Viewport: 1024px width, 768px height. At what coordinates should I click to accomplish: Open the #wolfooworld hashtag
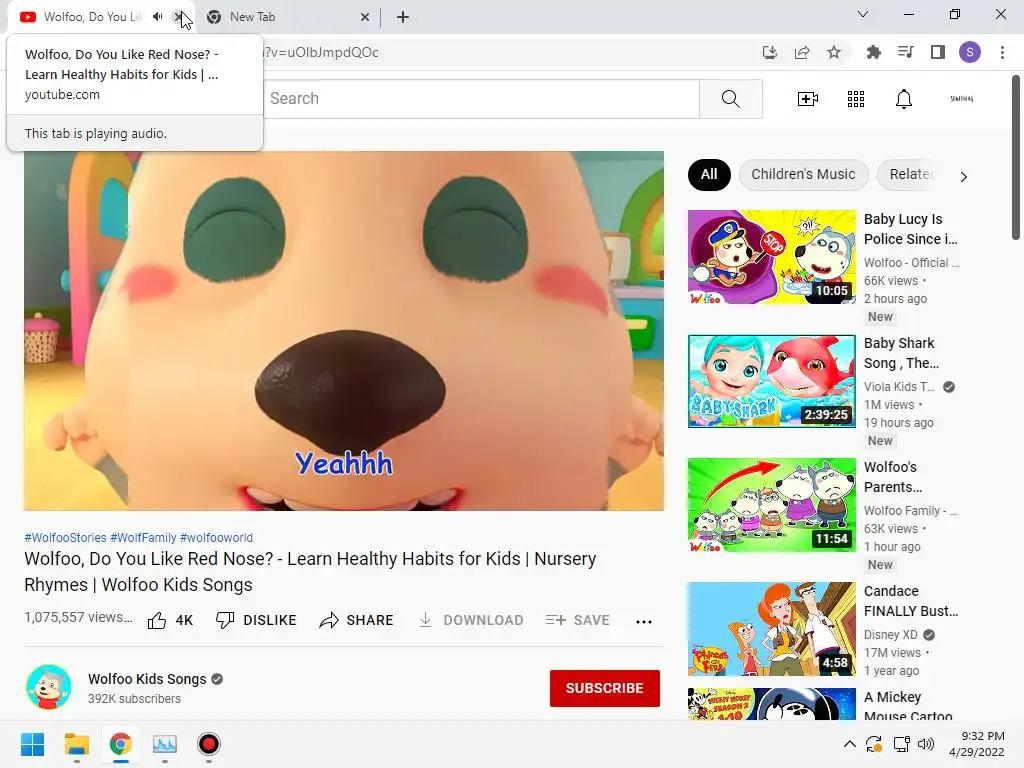(216, 537)
